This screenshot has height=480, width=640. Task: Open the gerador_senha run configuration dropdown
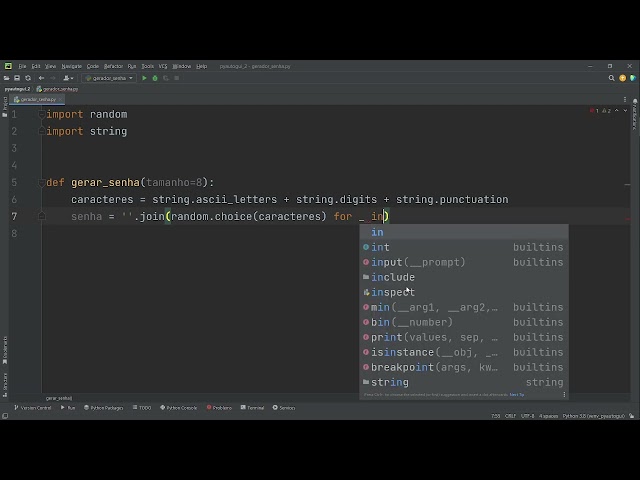tap(109, 78)
